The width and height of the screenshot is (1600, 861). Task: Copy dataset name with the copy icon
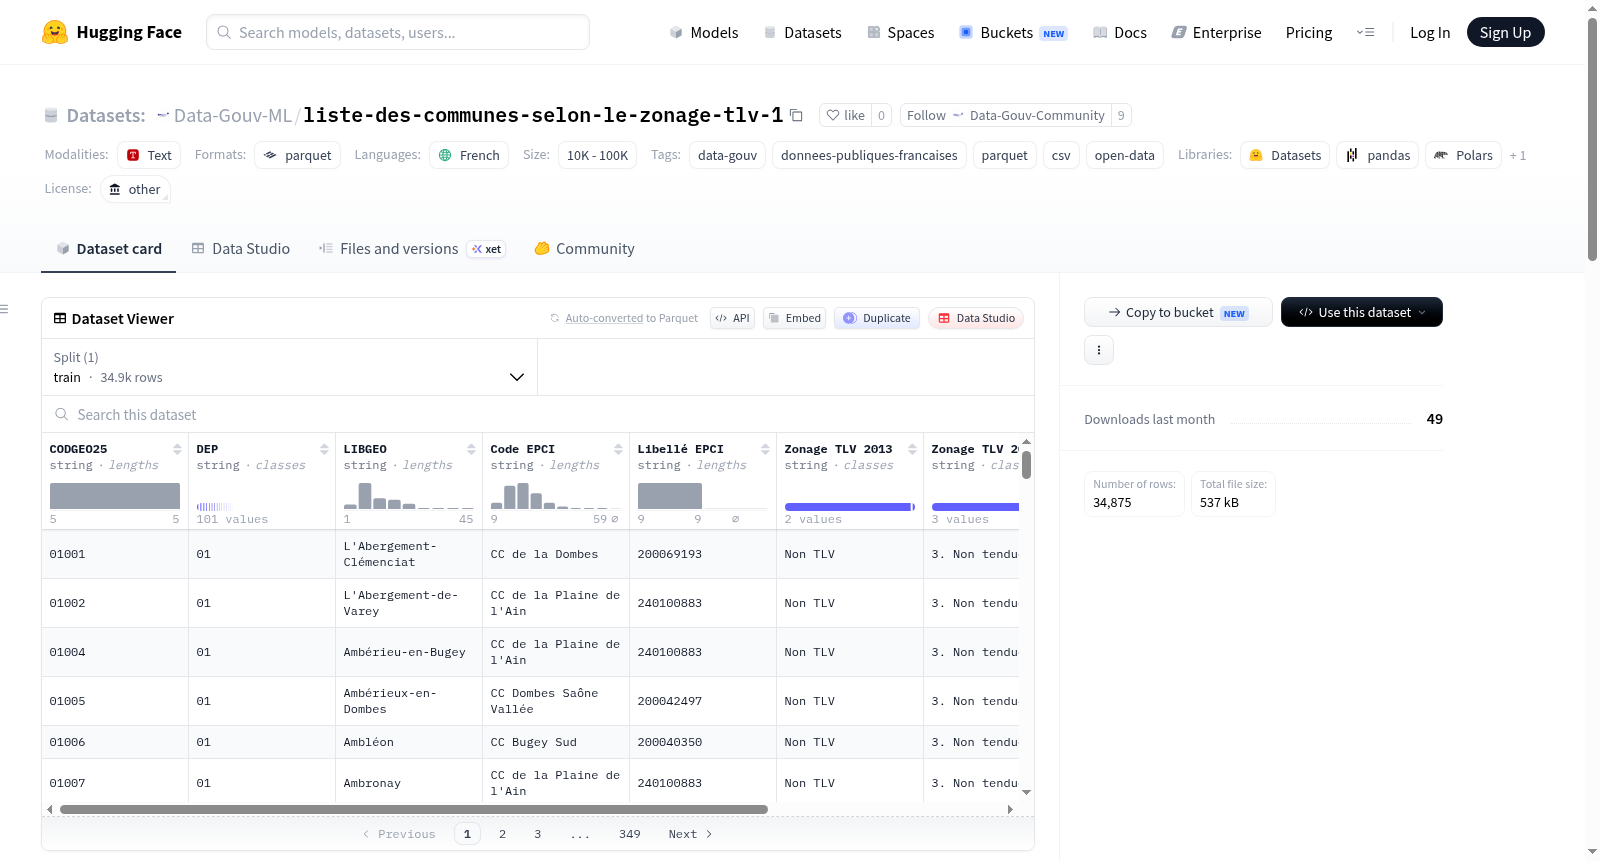click(x=796, y=115)
